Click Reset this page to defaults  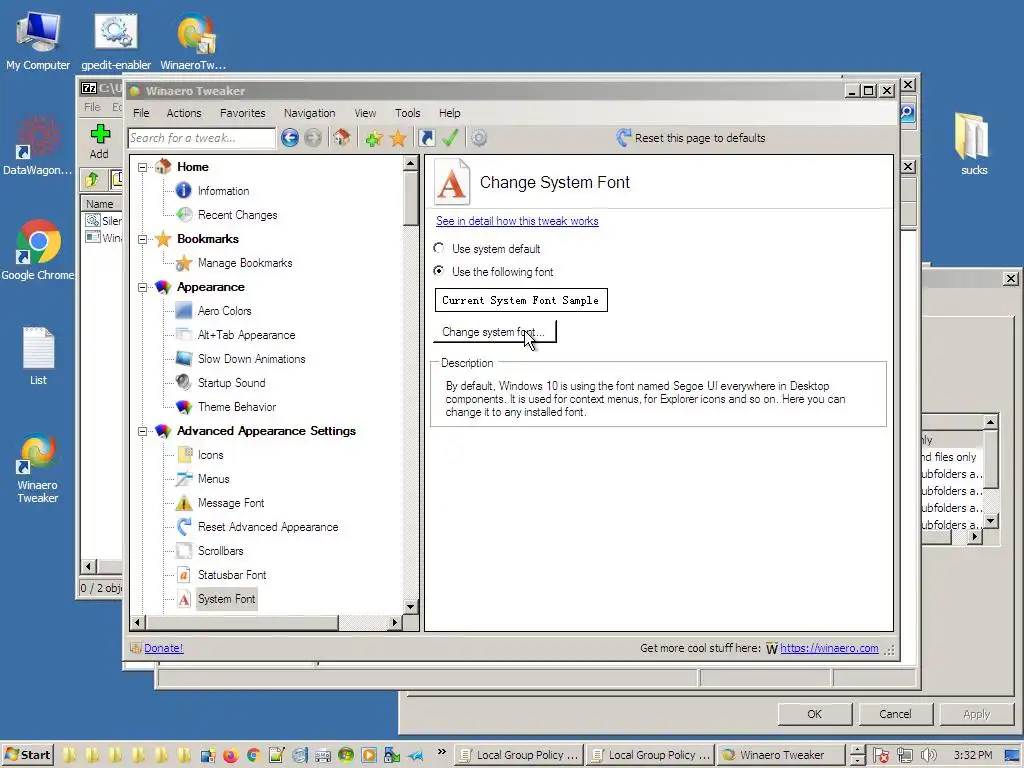[x=690, y=138]
